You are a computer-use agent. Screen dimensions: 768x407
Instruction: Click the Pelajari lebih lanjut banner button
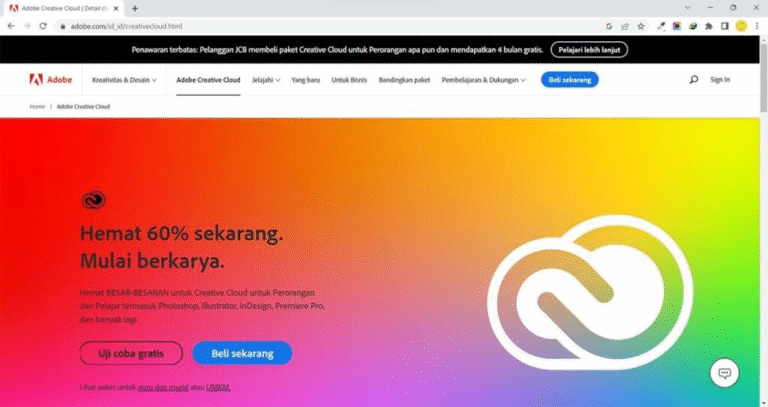pyautogui.click(x=589, y=49)
